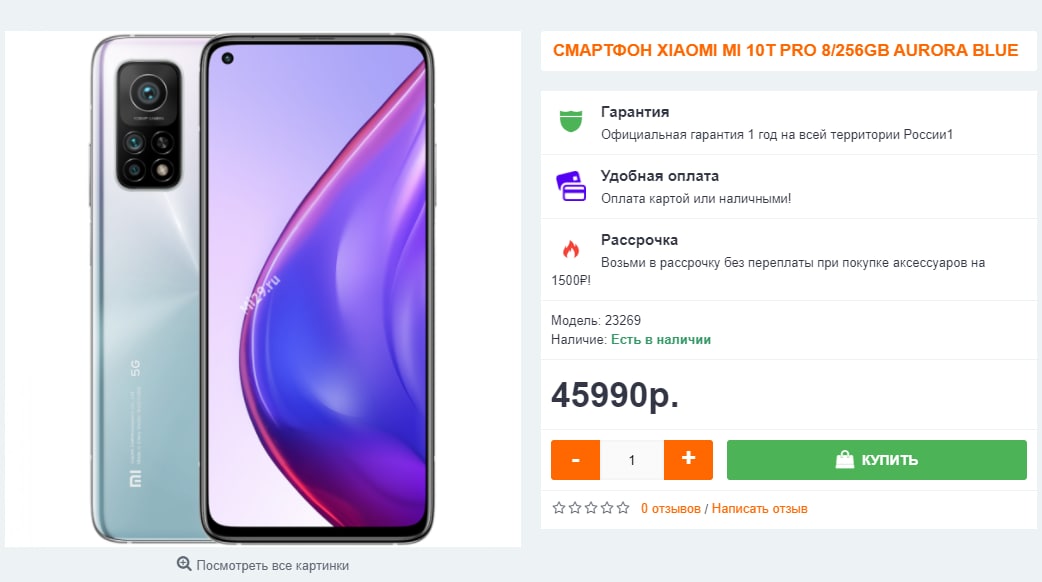Click the shopping bag icon on the Купить button

[x=844, y=459]
